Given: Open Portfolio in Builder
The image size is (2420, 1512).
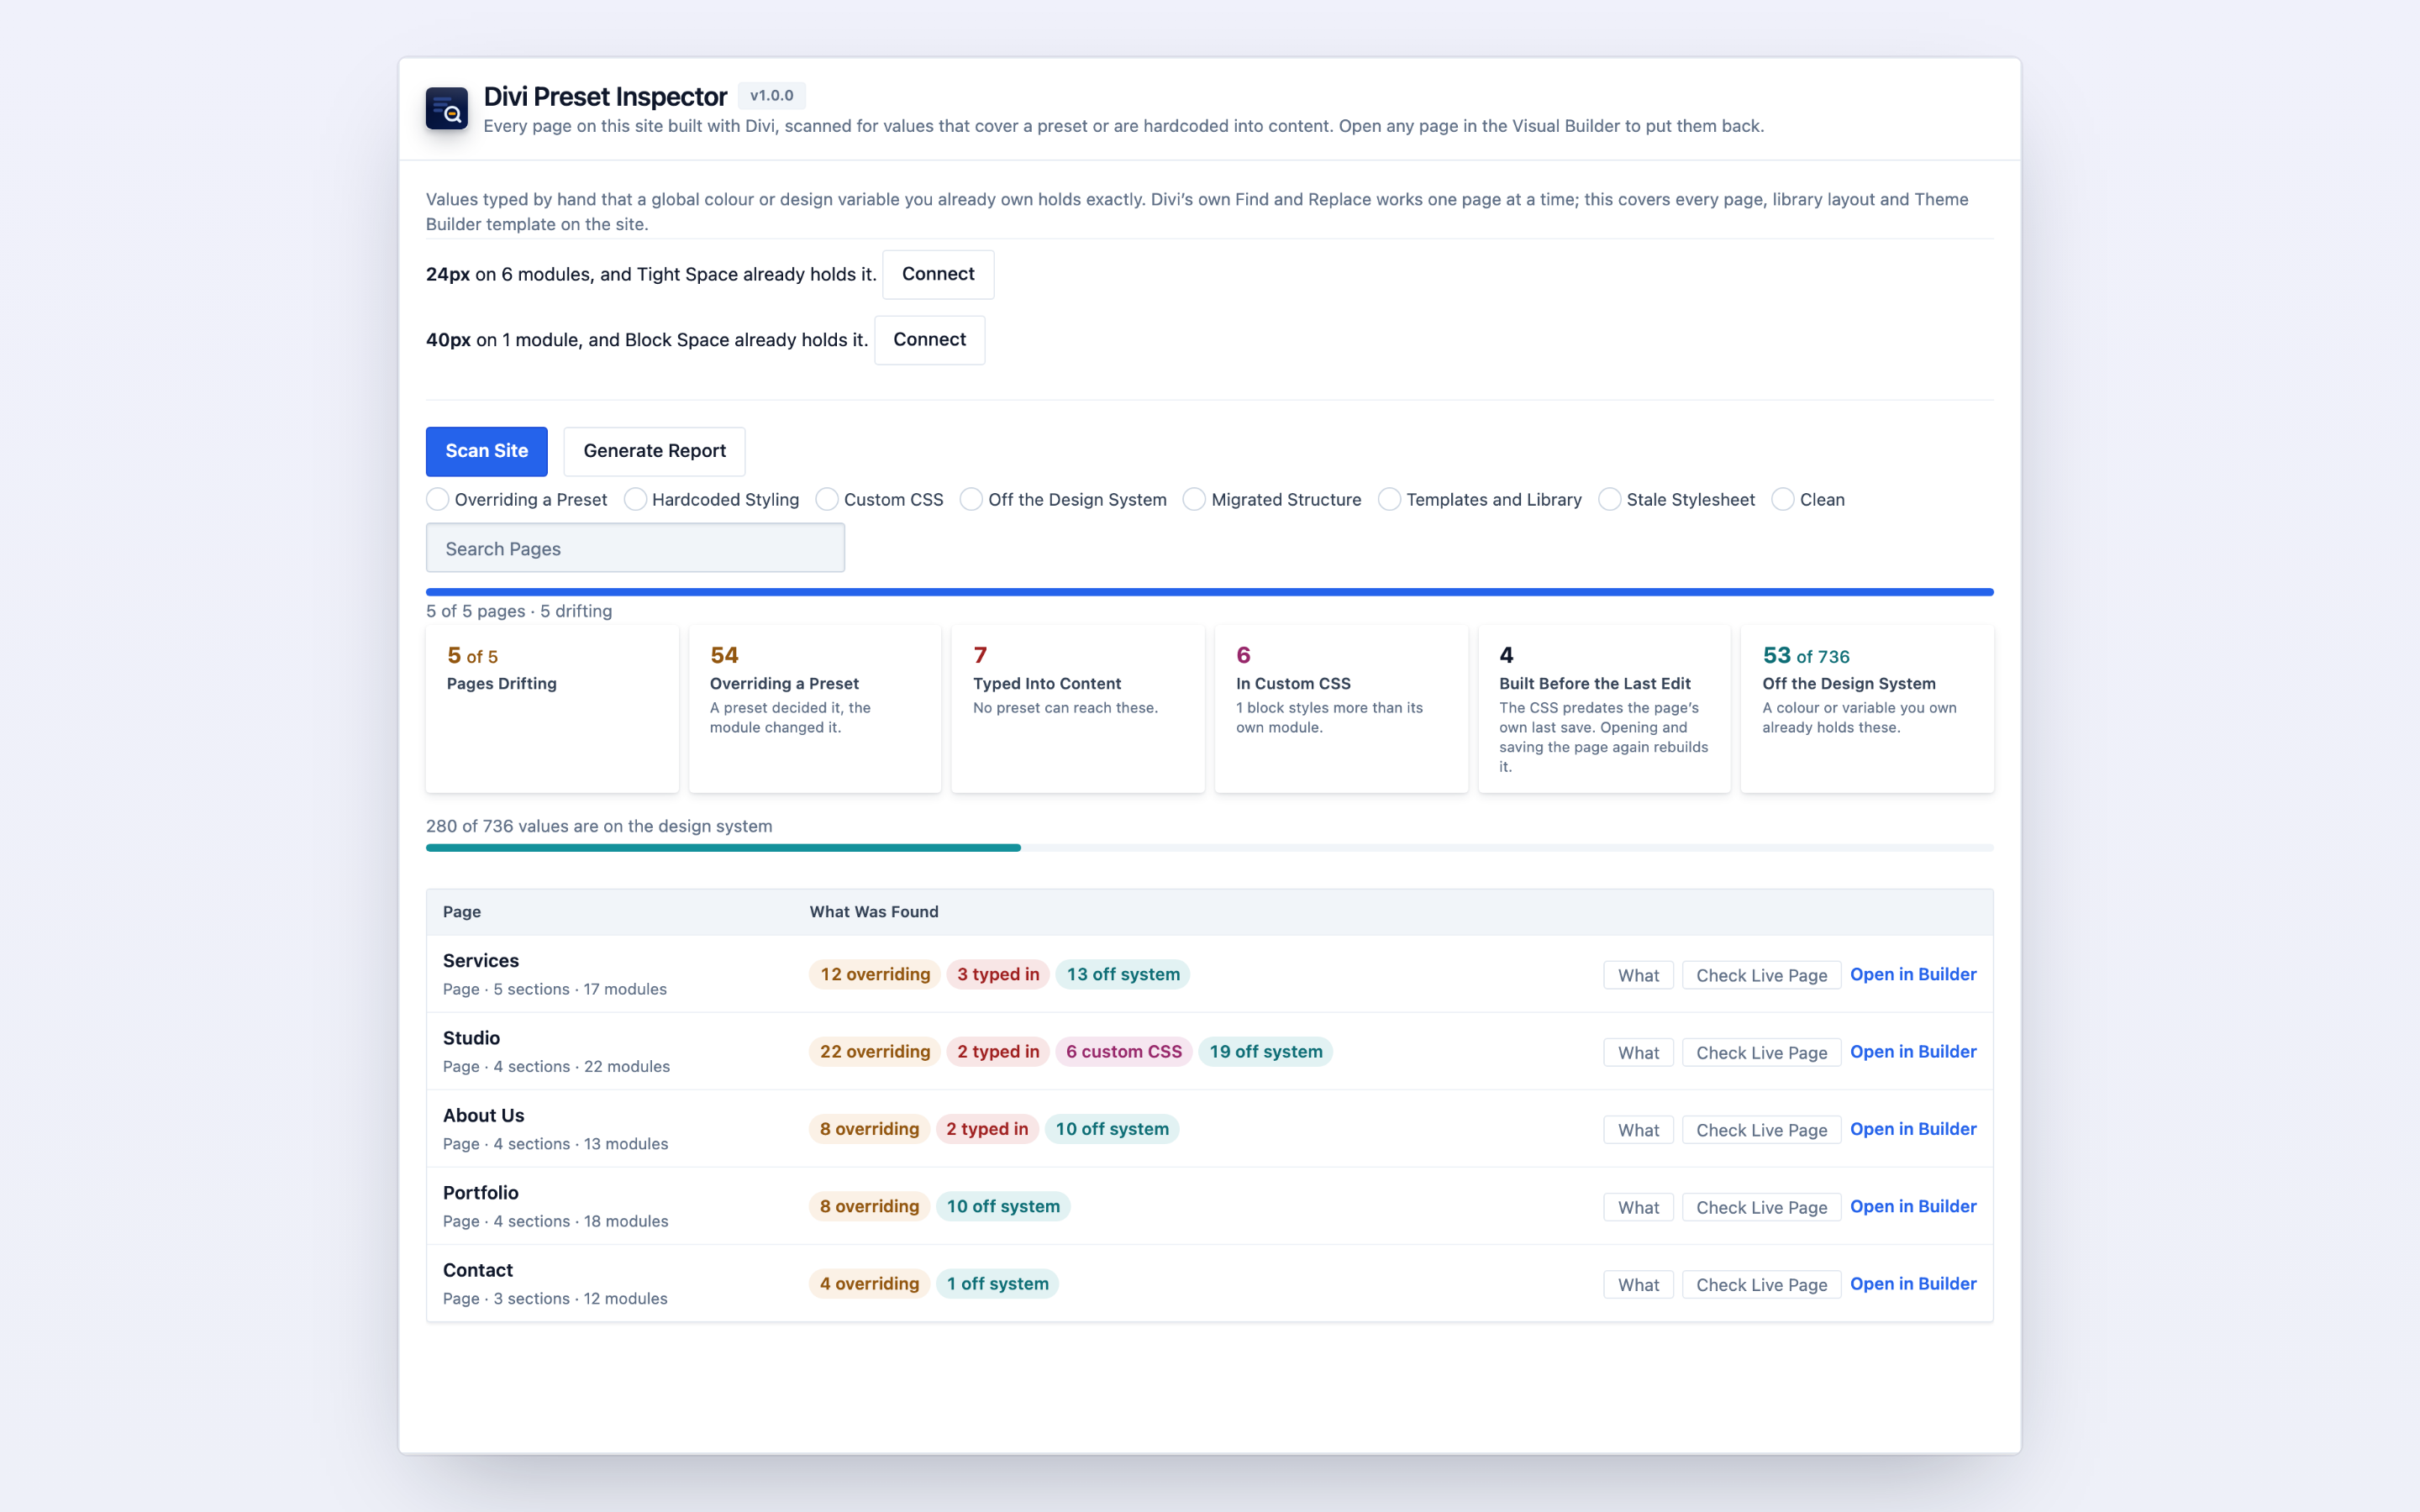Looking at the screenshot, I should 1913,1206.
